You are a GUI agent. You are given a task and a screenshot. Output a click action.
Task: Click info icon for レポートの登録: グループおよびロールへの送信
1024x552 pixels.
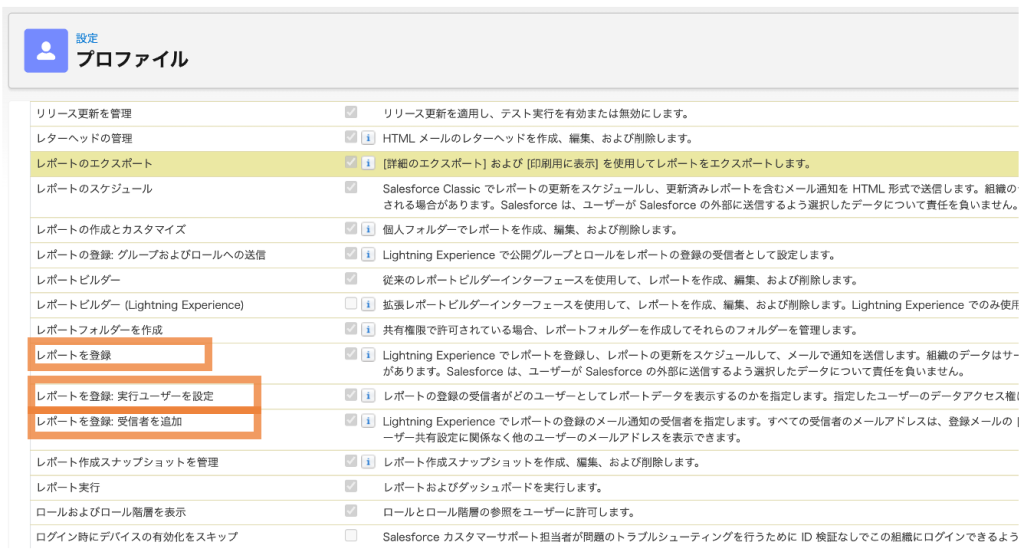coord(368,254)
